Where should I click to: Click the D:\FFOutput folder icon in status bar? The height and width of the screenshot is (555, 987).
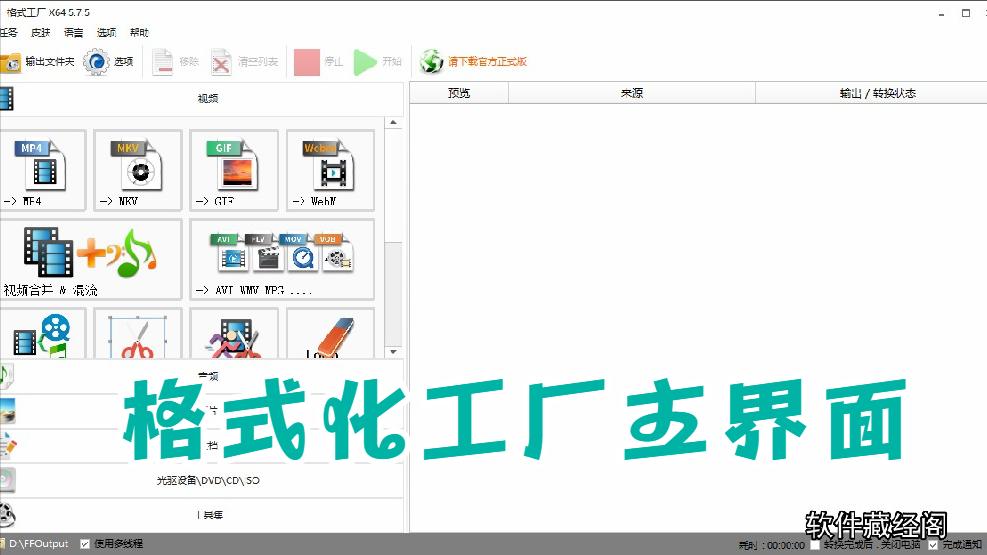click(x=3, y=544)
